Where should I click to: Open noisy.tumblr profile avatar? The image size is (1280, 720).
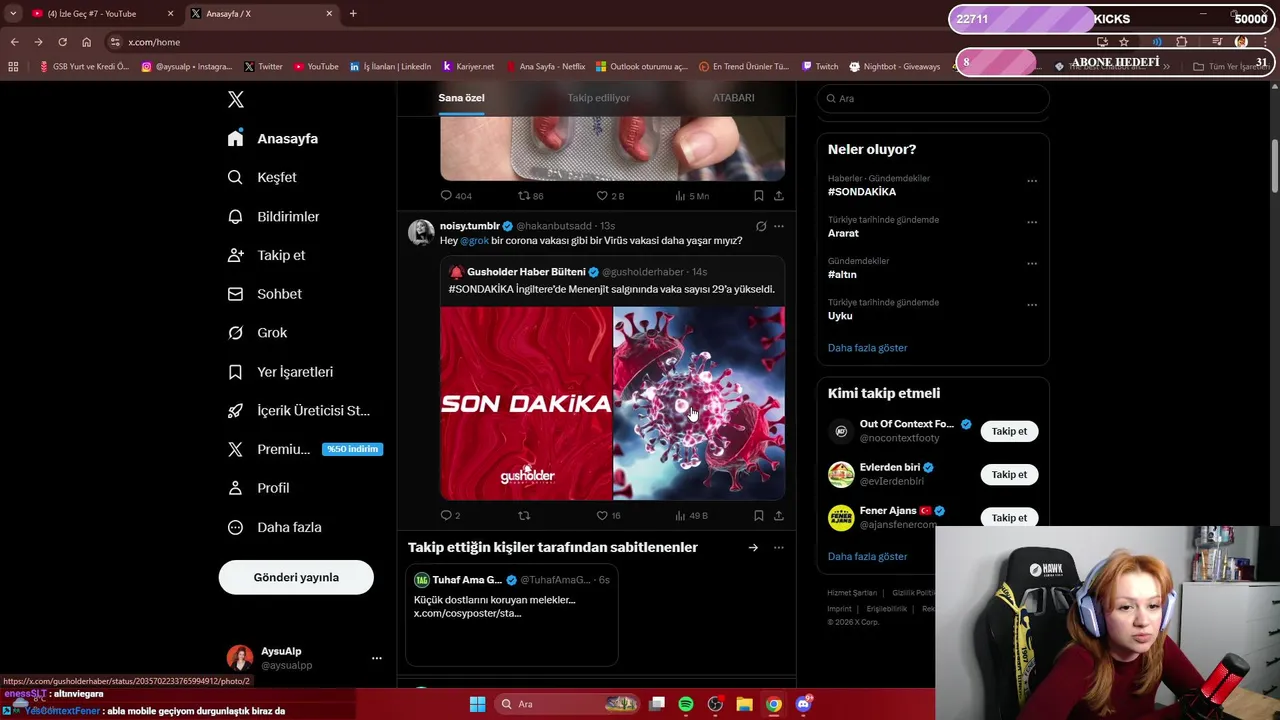click(421, 232)
